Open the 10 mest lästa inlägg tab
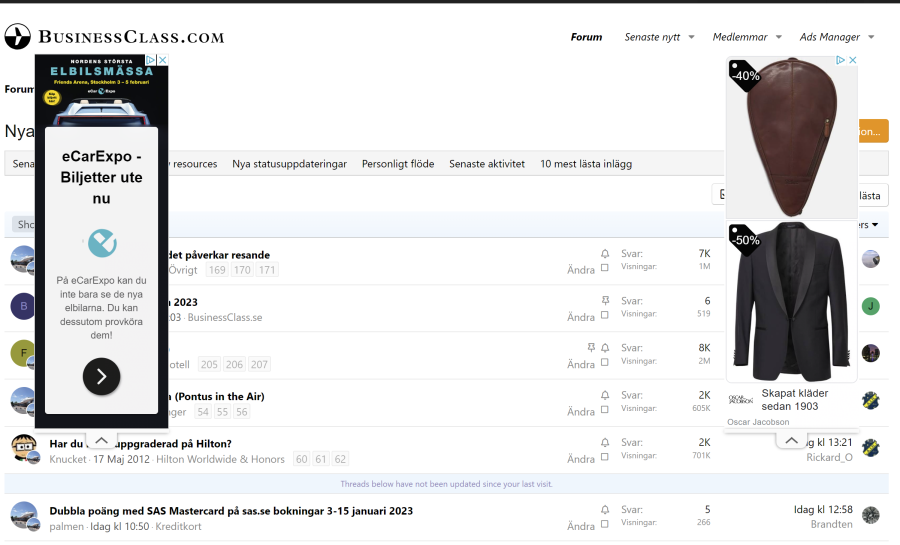The height and width of the screenshot is (545, 900). [586, 163]
